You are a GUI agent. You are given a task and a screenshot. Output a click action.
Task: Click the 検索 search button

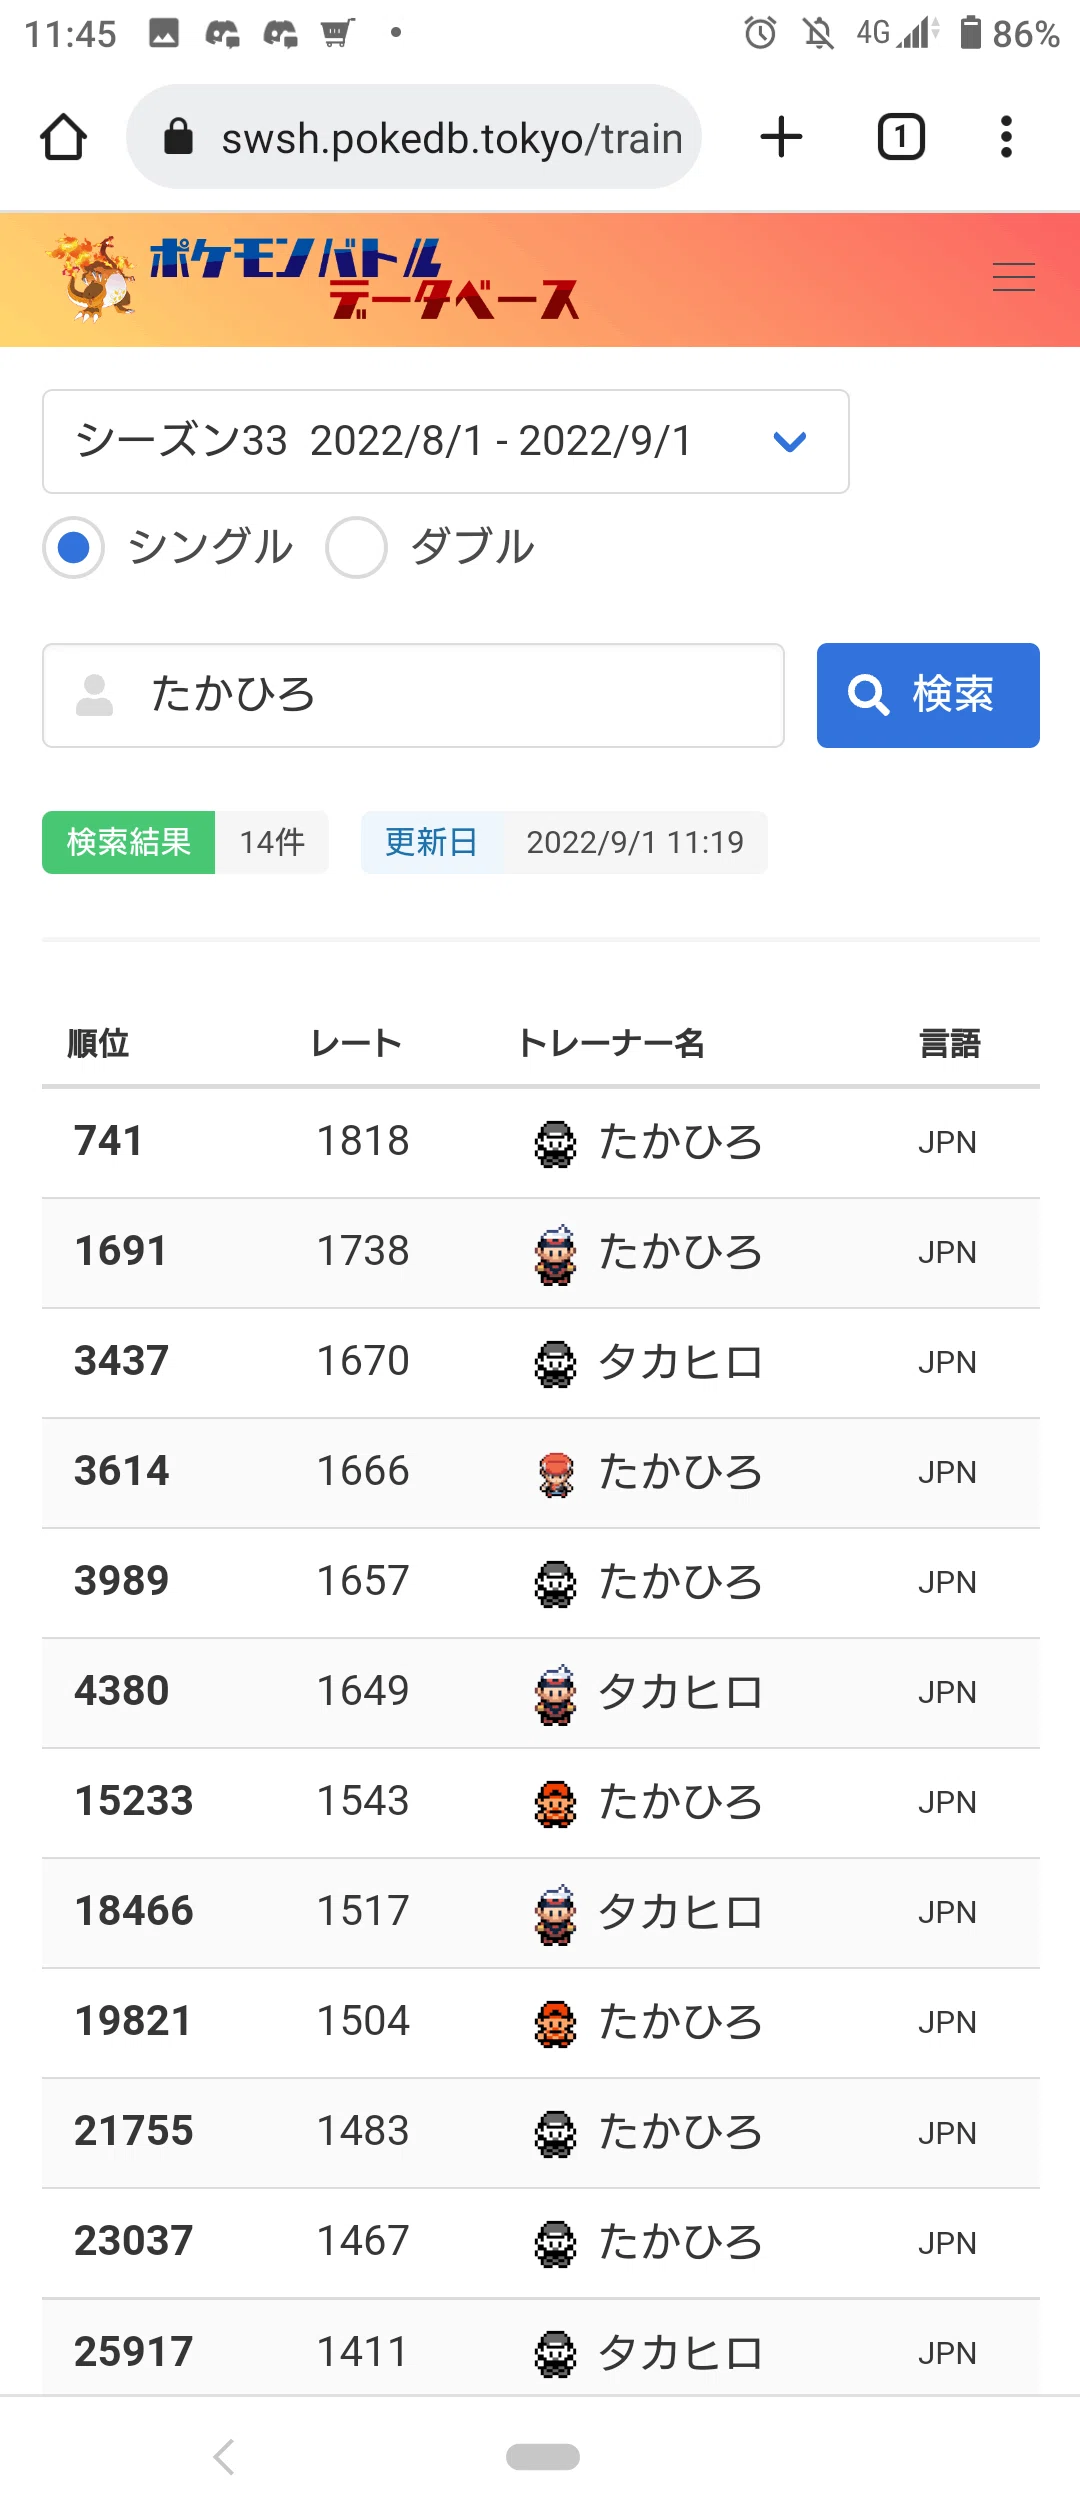[x=928, y=695]
